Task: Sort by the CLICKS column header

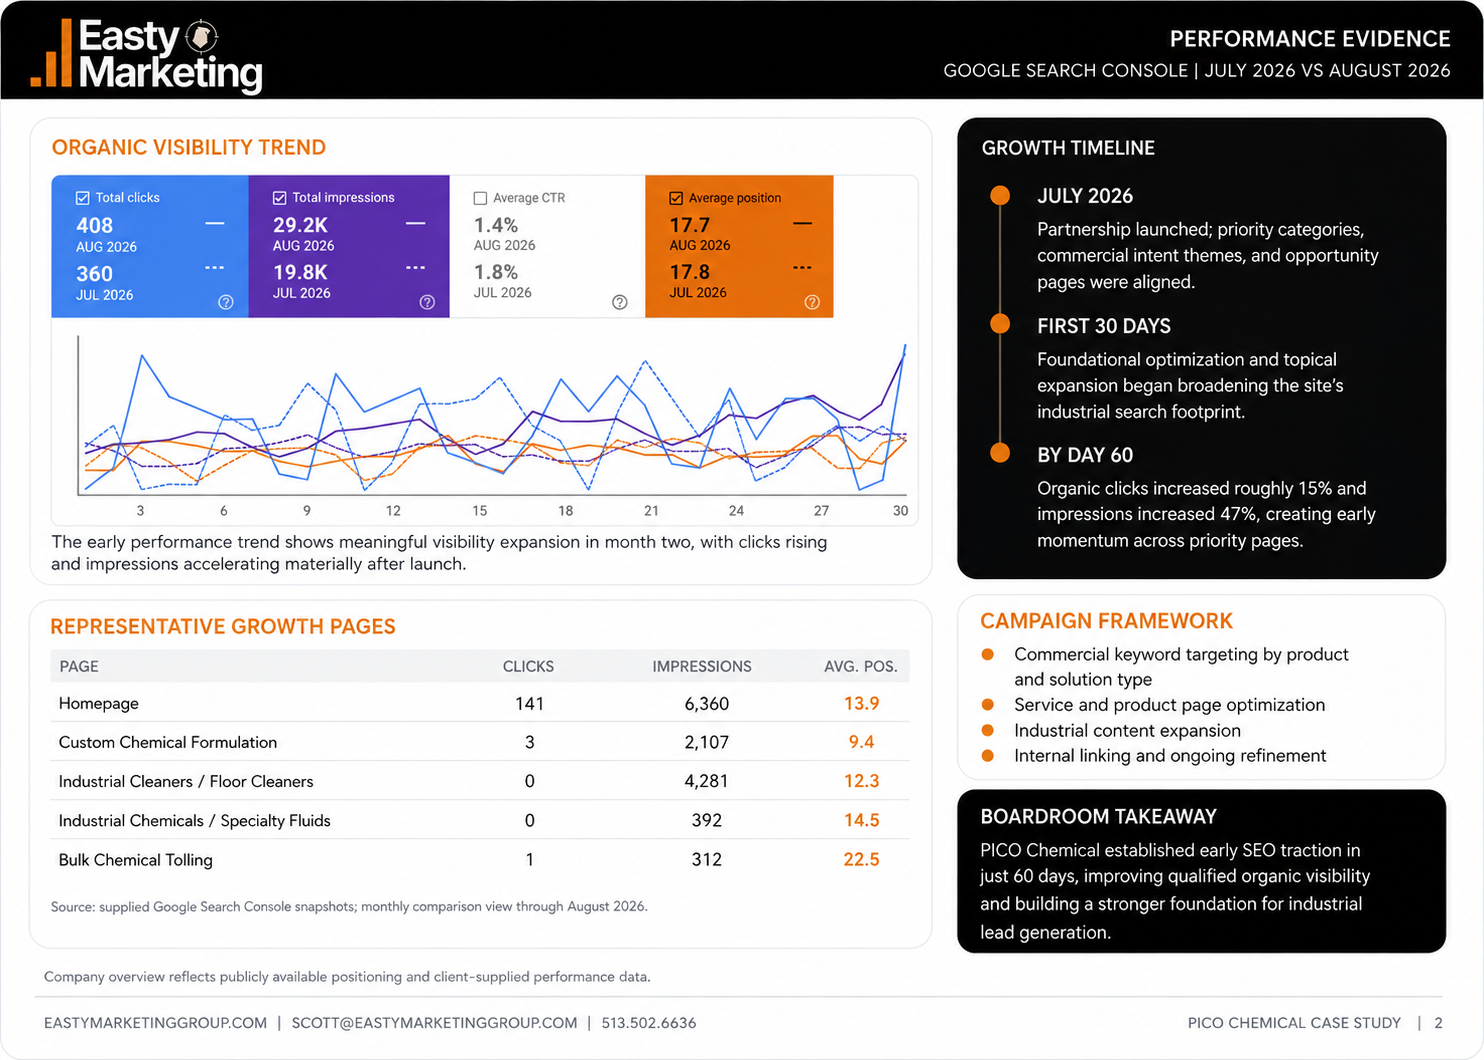Action: point(528,666)
